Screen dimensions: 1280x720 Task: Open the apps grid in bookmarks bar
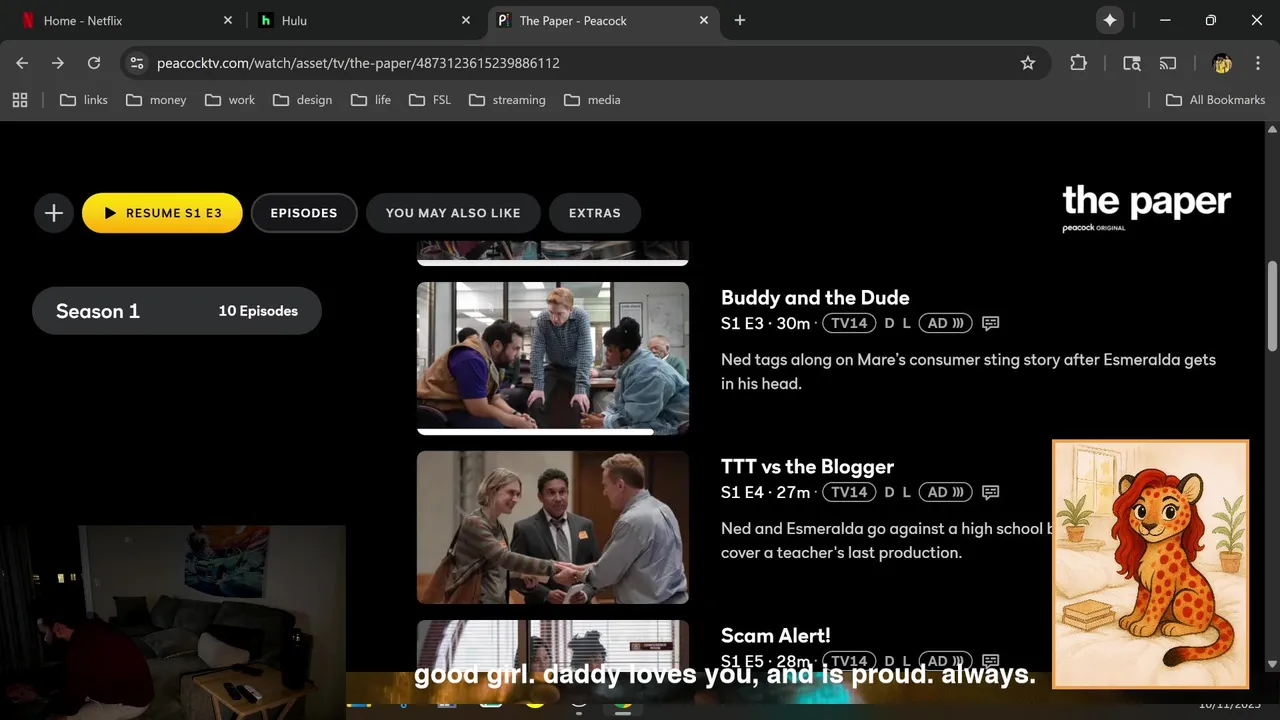point(20,100)
